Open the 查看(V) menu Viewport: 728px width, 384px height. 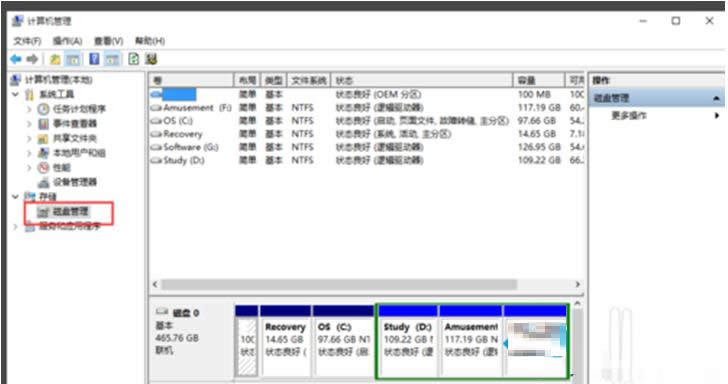(x=108, y=41)
